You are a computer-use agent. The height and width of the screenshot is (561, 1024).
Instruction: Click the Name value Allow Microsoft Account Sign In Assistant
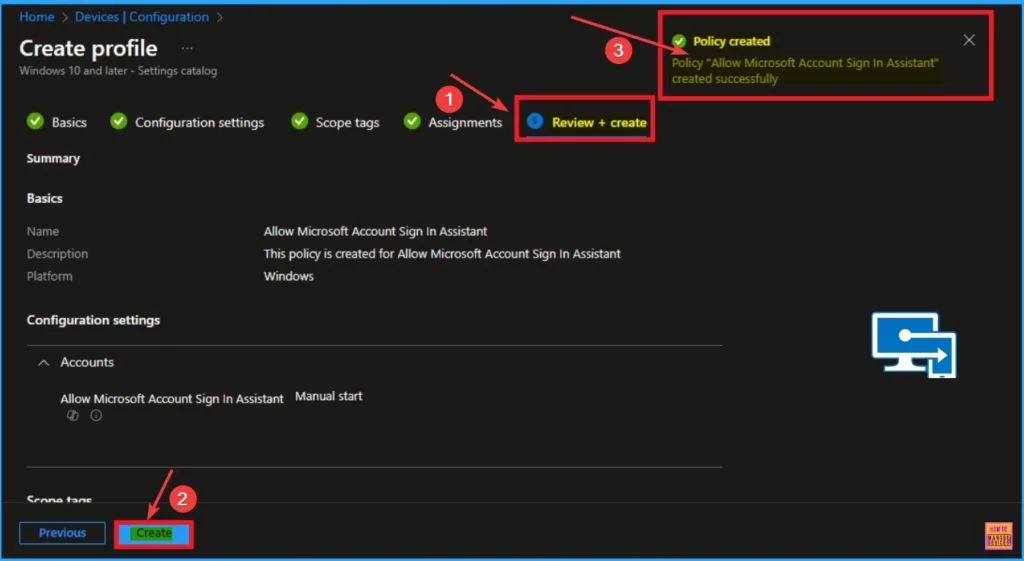(376, 231)
